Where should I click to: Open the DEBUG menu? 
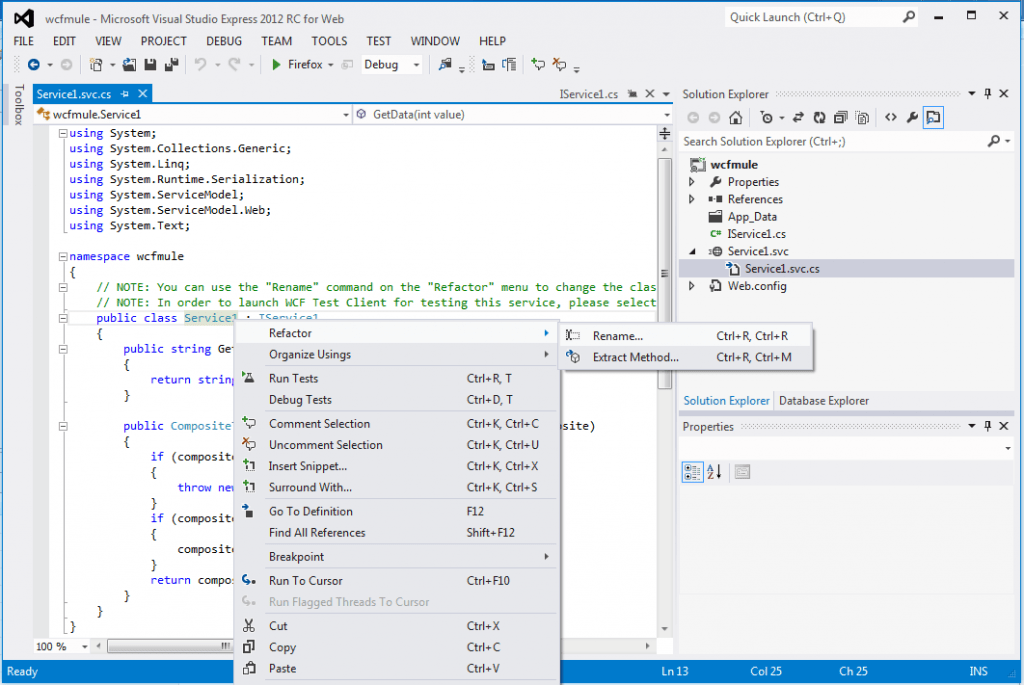(223, 41)
